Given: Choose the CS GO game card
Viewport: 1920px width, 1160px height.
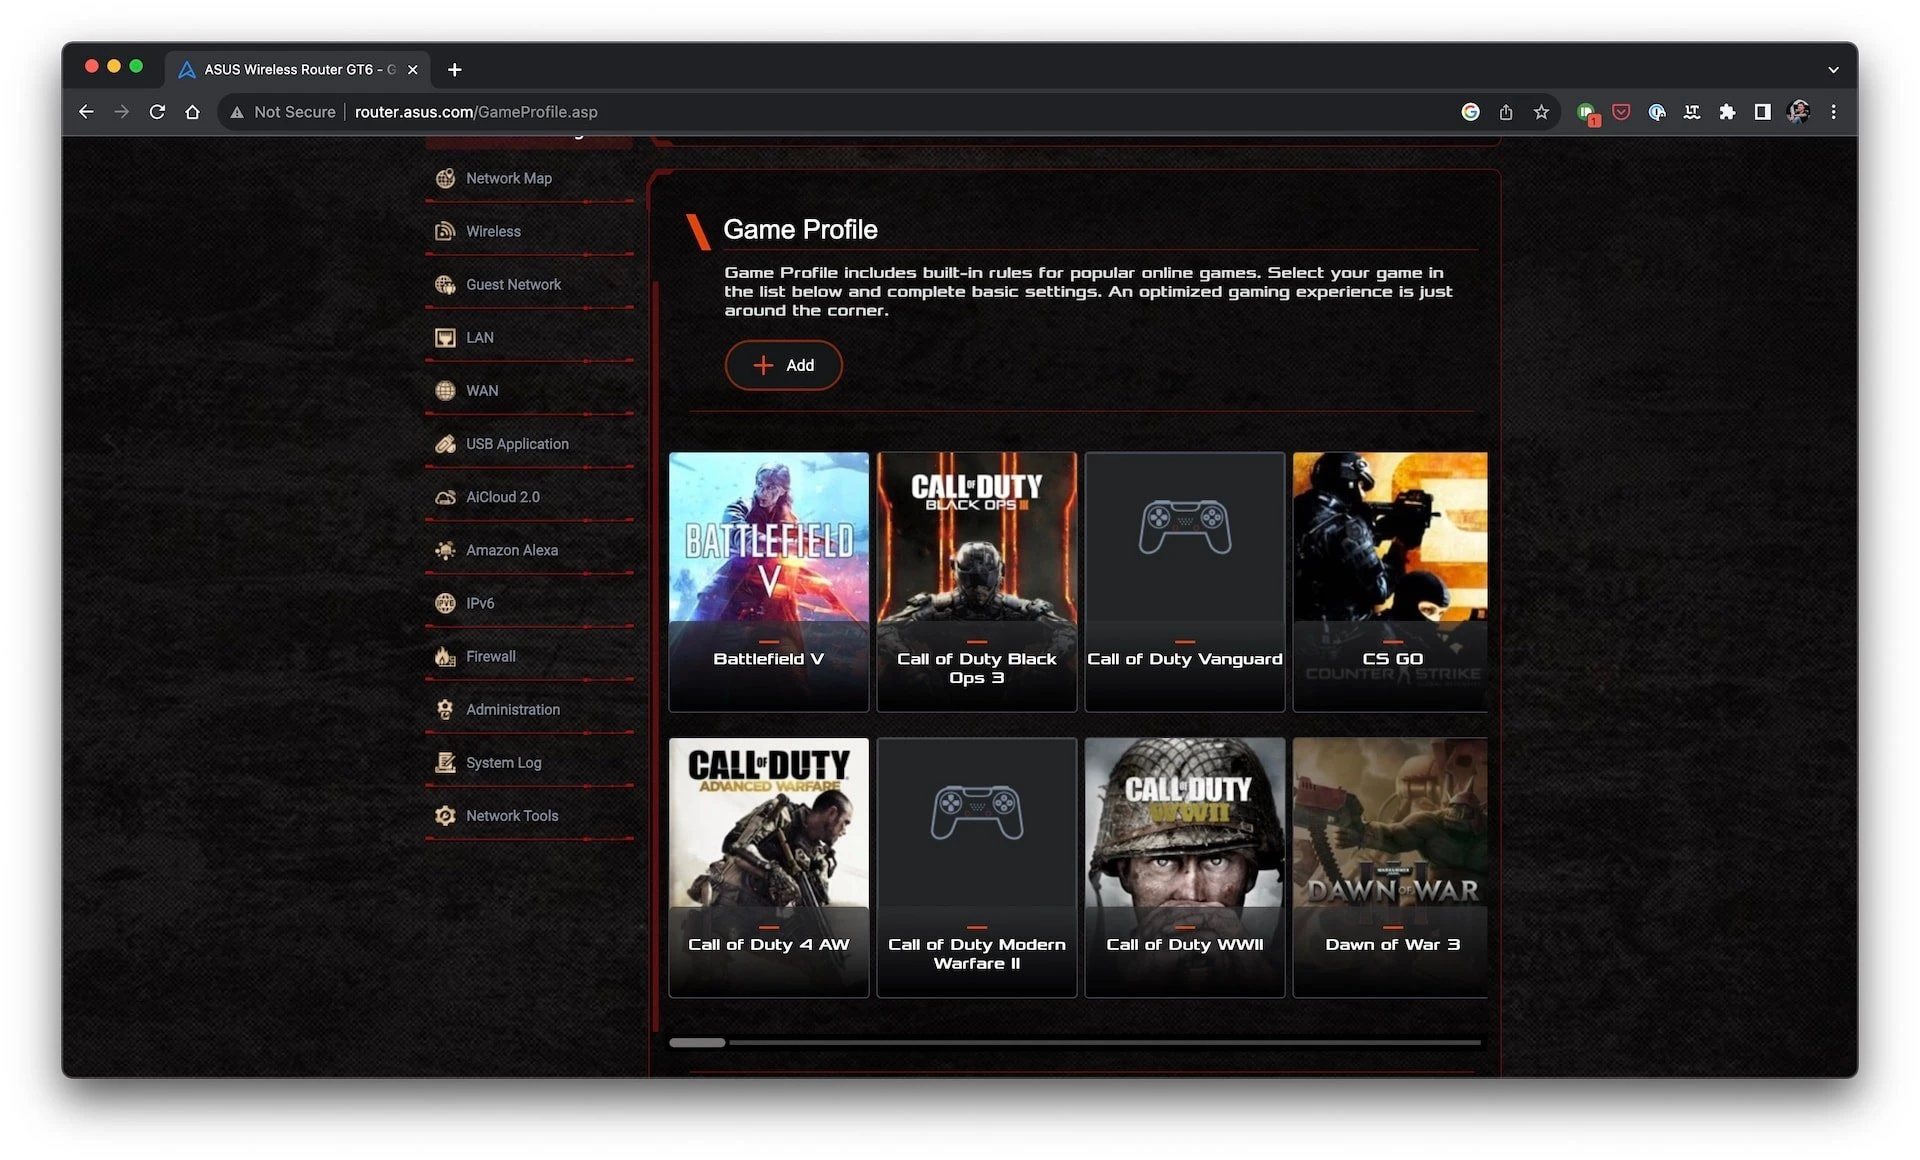Looking at the screenshot, I should [1390, 582].
